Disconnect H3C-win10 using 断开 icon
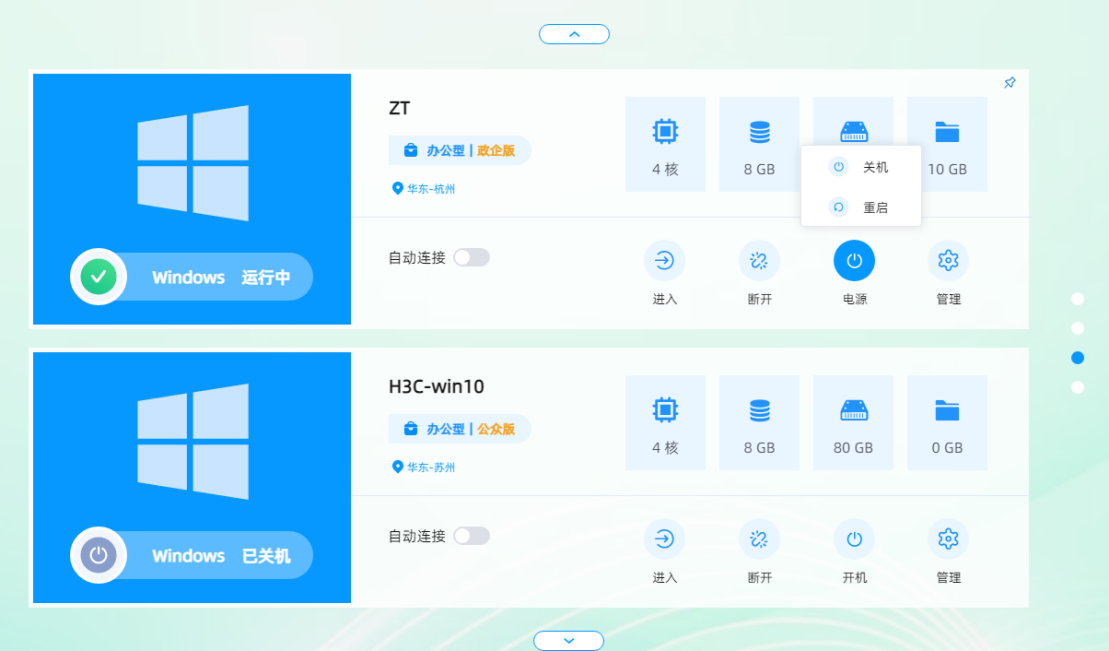1109x651 pixels. pyautogui.click(x=759, y=539)
